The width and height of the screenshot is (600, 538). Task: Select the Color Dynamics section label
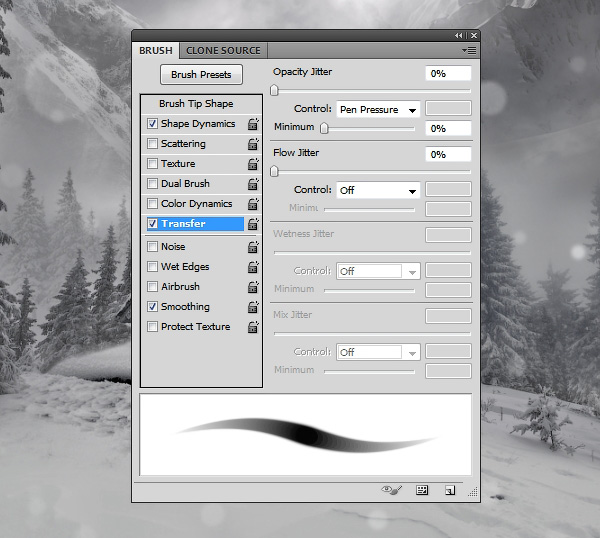click(197, 204)
